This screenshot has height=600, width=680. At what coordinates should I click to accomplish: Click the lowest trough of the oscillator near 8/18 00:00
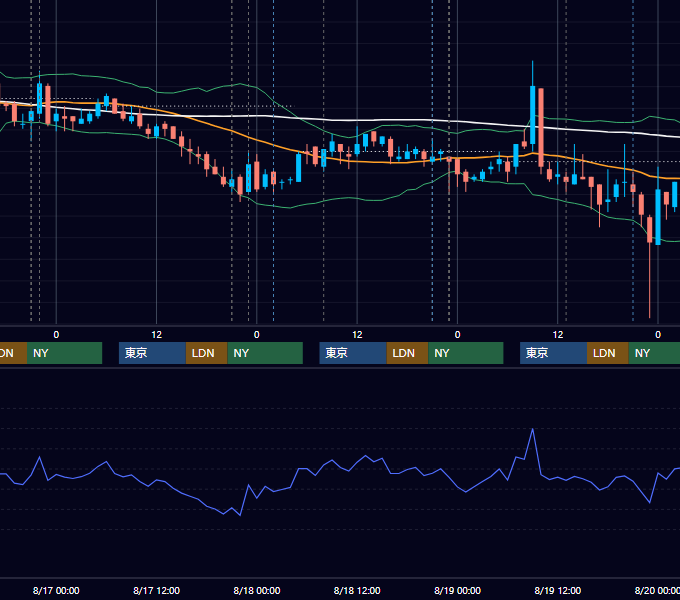[x=240, y=515]
